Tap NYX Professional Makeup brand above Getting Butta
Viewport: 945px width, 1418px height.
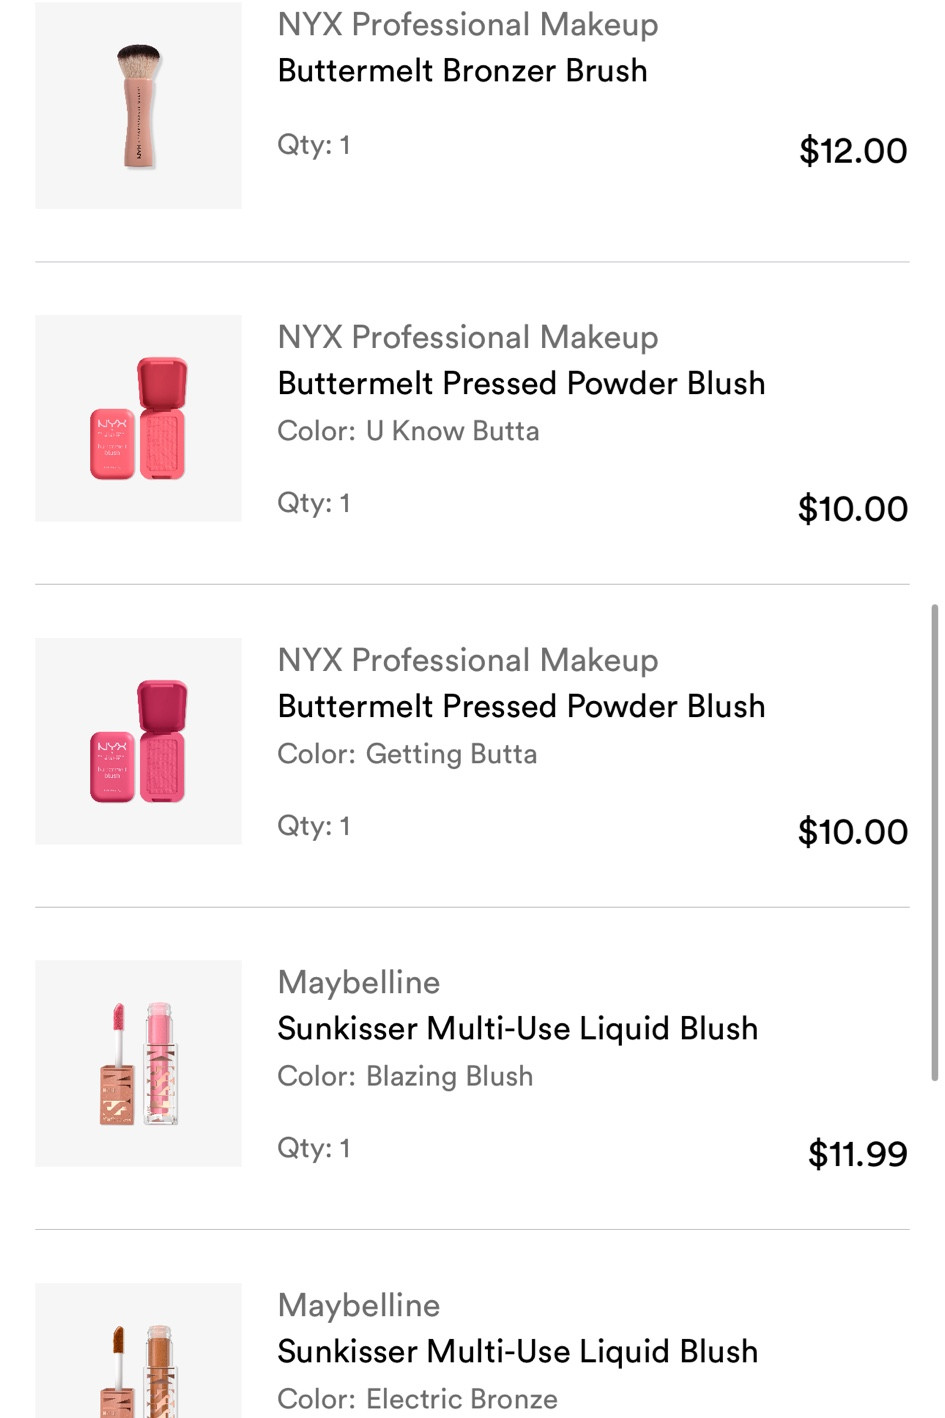click(x=467, y=660)
